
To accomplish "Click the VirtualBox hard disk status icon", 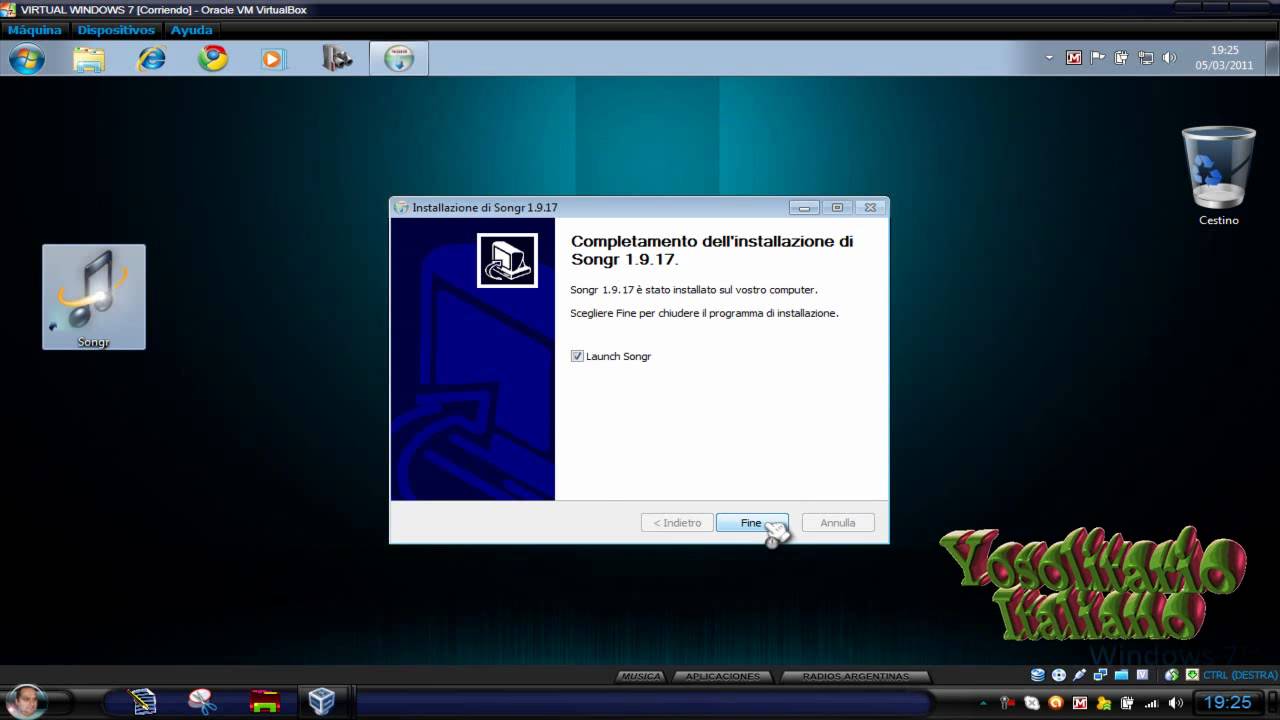I will tap(1038, 675).
